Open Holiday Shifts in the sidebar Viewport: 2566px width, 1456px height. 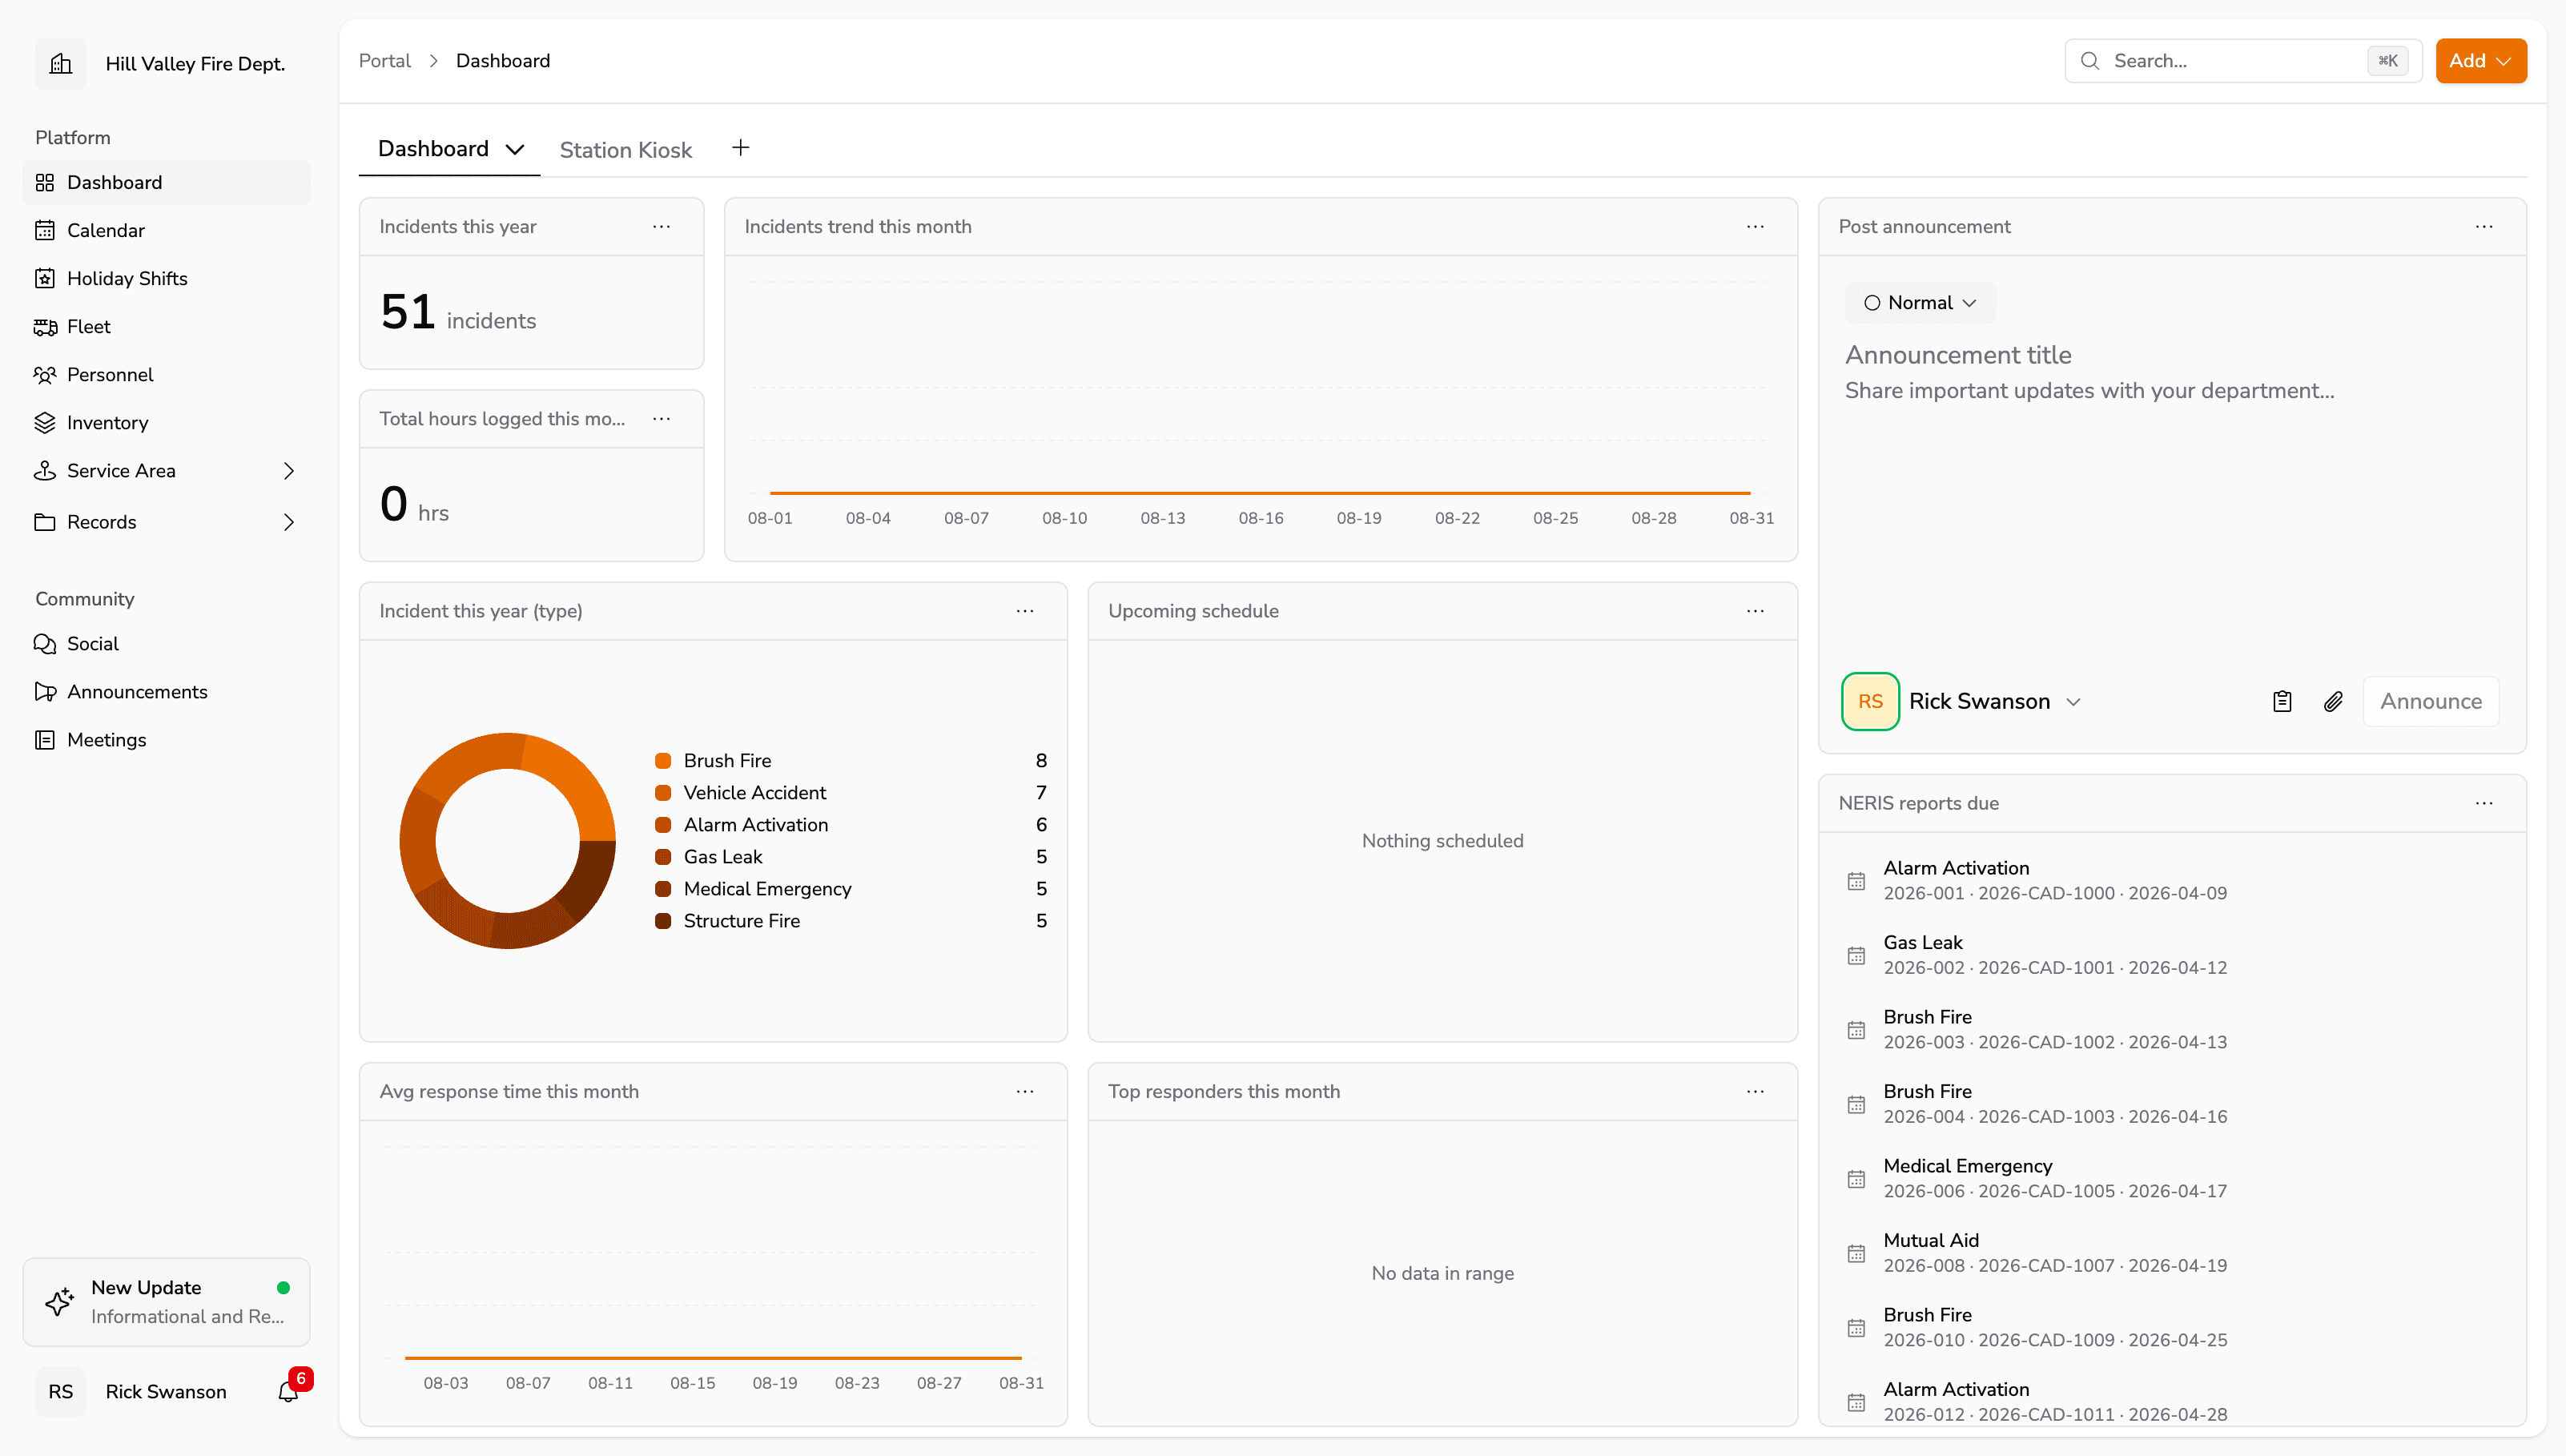tap(166, 279)
